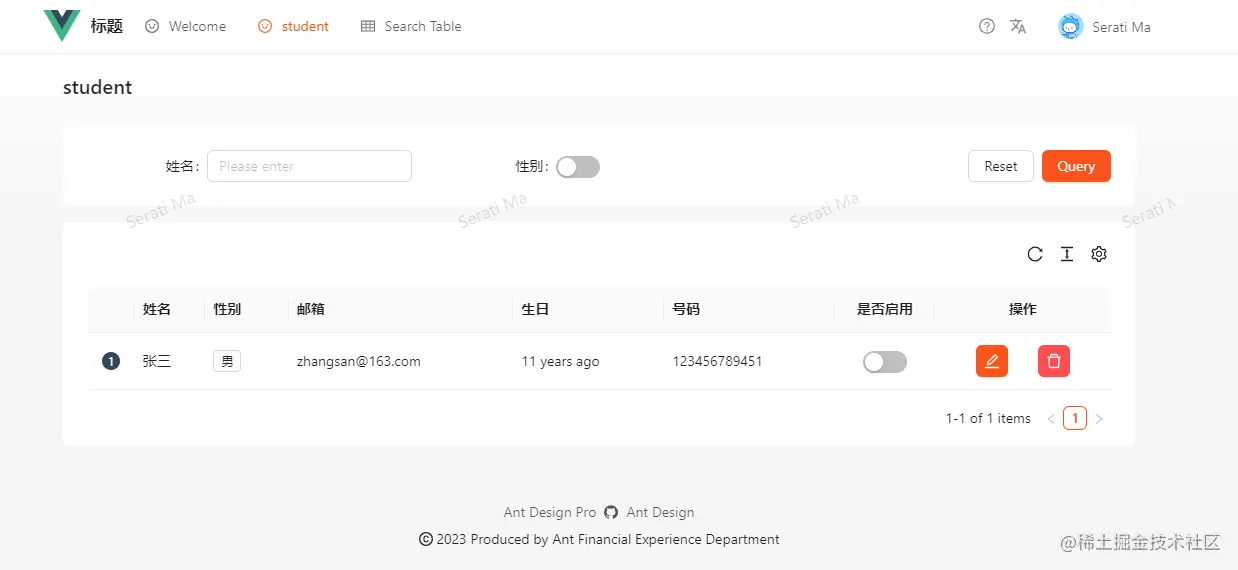Open the help question-mark icon
1238x570 pixels.
tap(987, 27)
